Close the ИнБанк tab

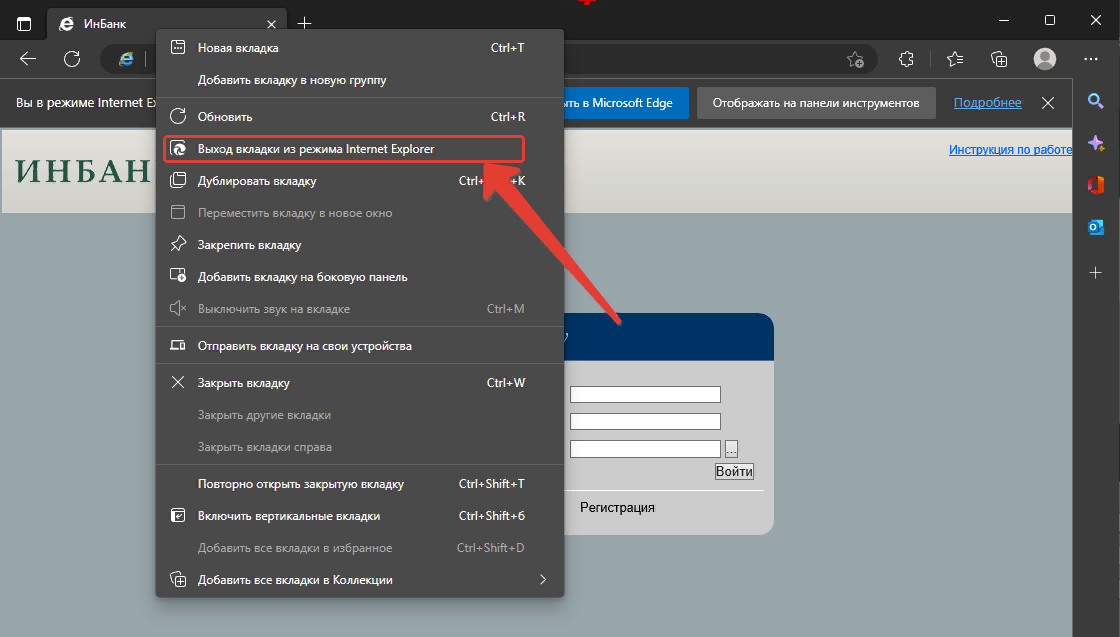click(271, 24)
